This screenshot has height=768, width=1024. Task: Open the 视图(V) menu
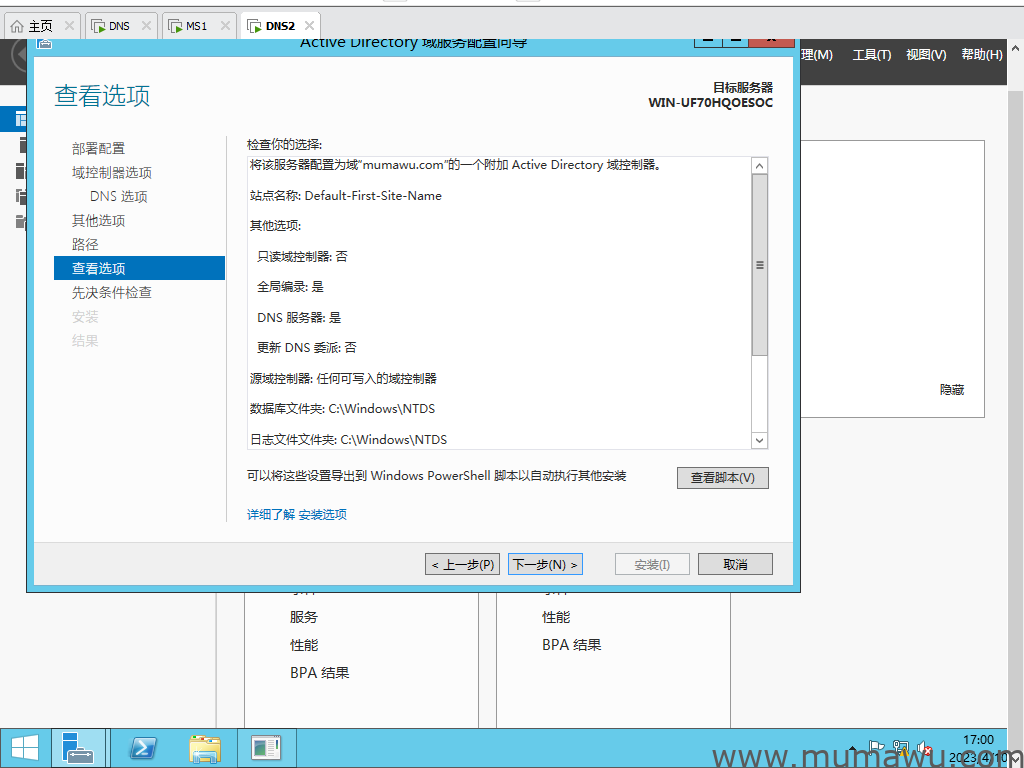pyautogui.click(x=925, y=55)
